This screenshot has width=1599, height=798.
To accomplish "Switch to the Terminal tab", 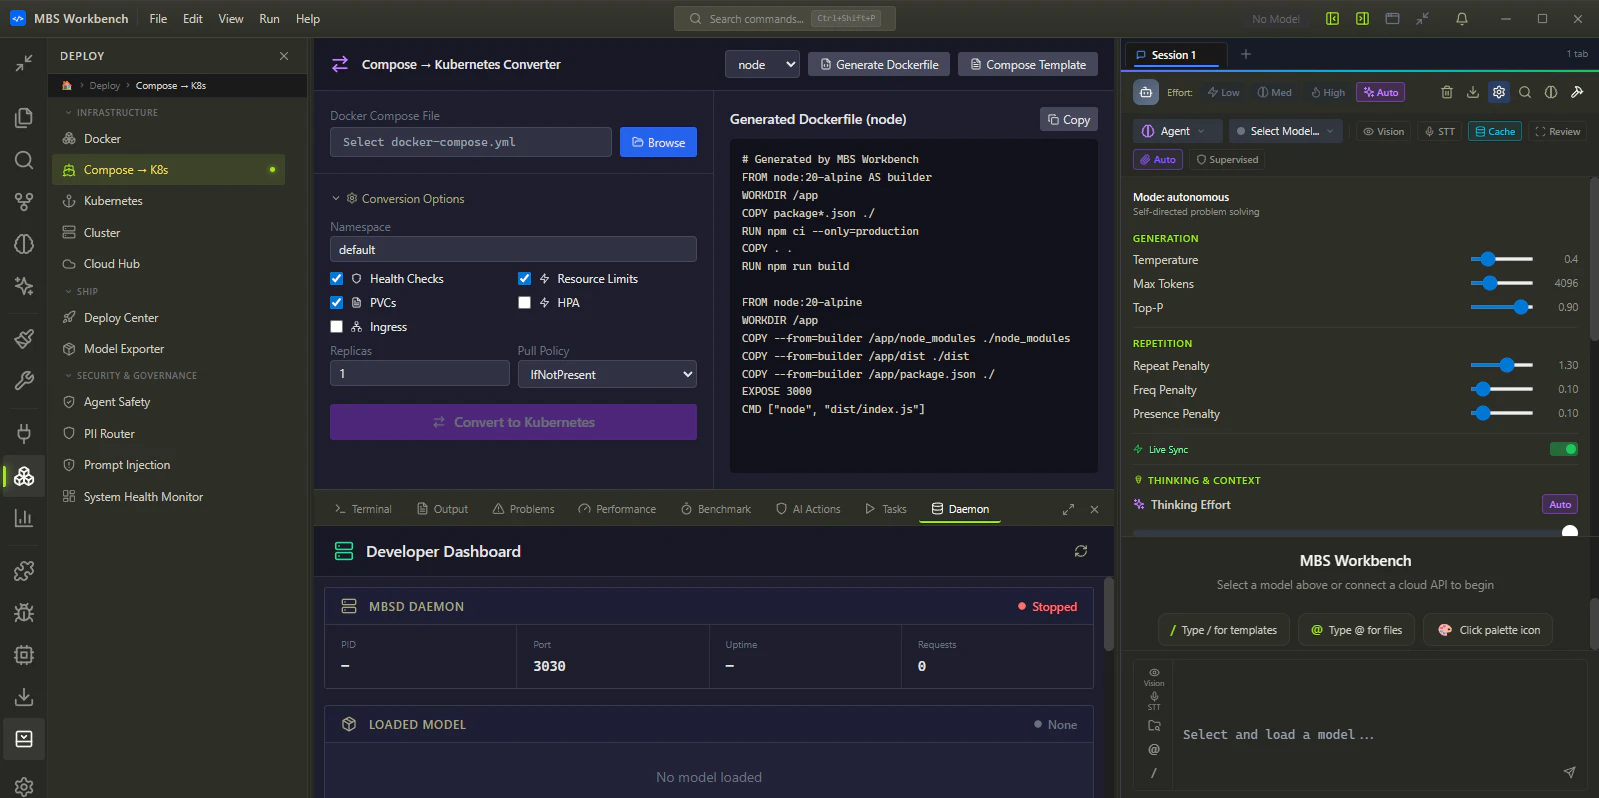I will 363,509.
